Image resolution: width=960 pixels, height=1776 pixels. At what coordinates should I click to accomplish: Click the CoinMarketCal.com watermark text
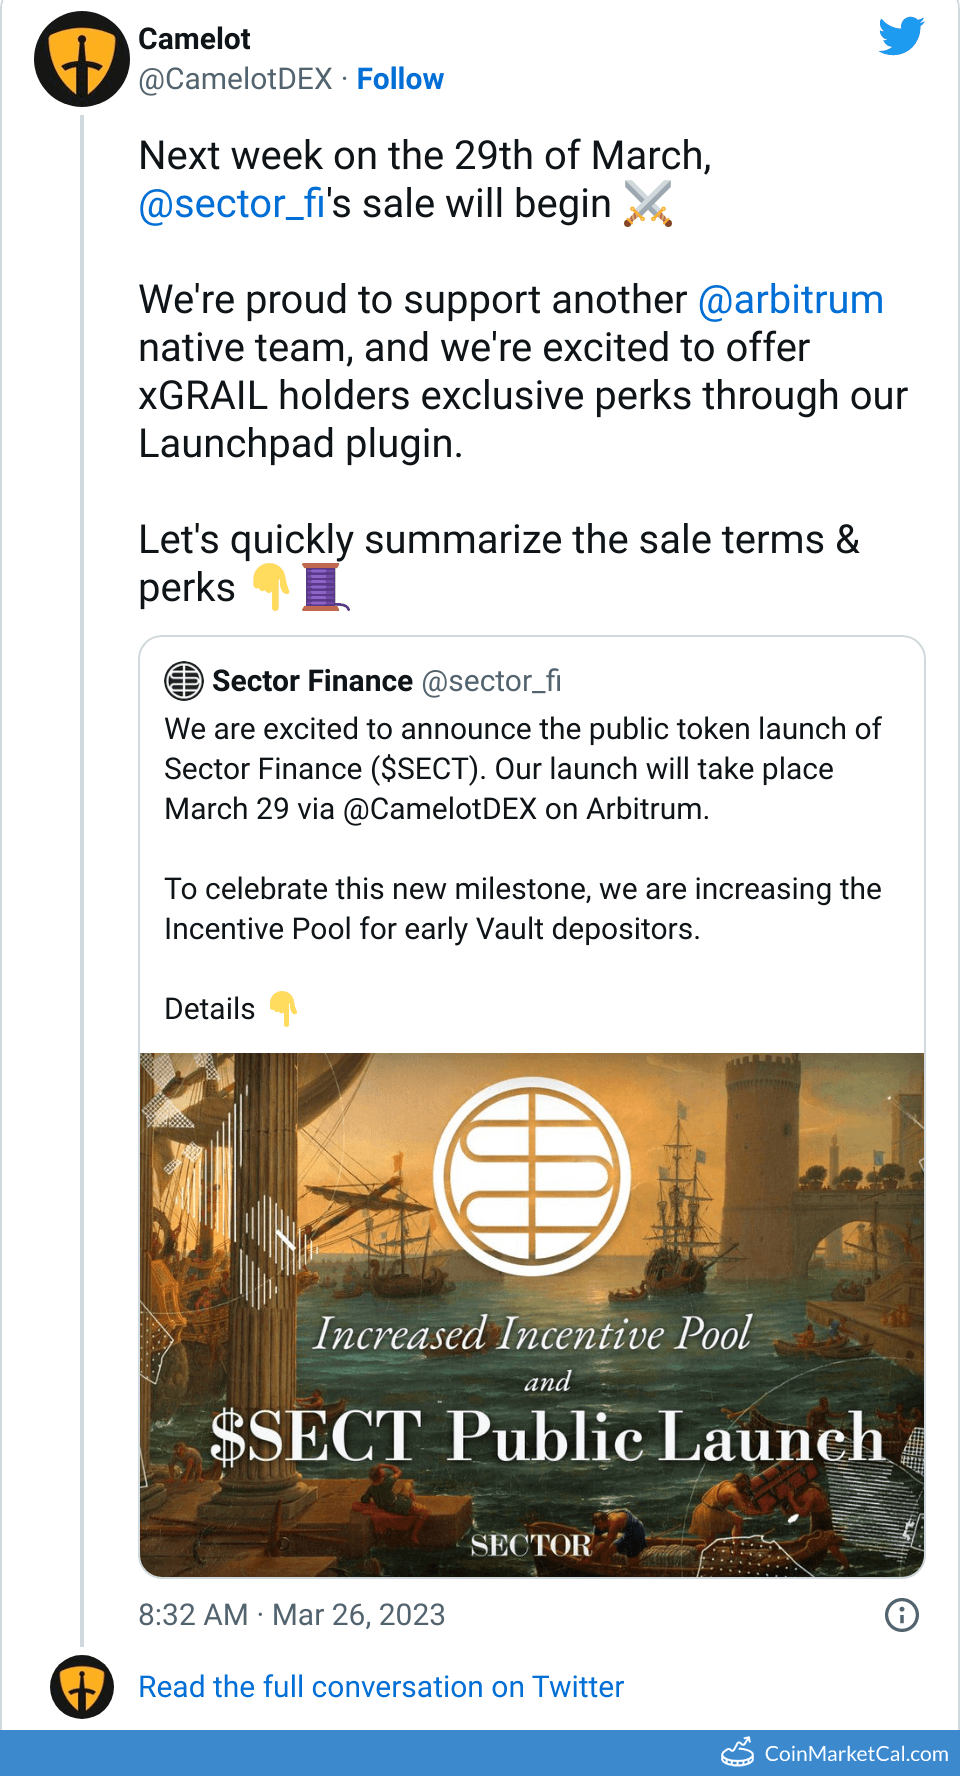pos(856,1753)
